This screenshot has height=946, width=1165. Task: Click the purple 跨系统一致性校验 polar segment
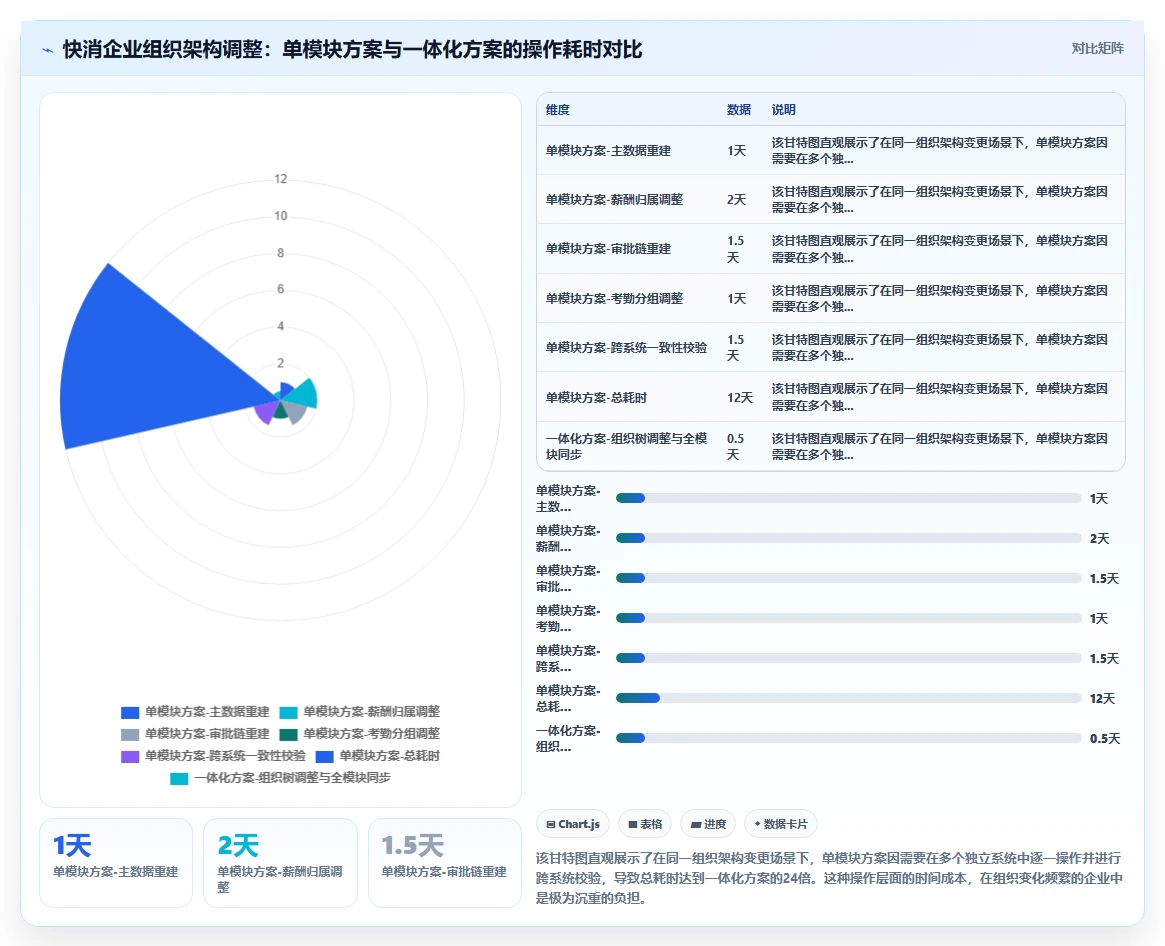point(266,411)
